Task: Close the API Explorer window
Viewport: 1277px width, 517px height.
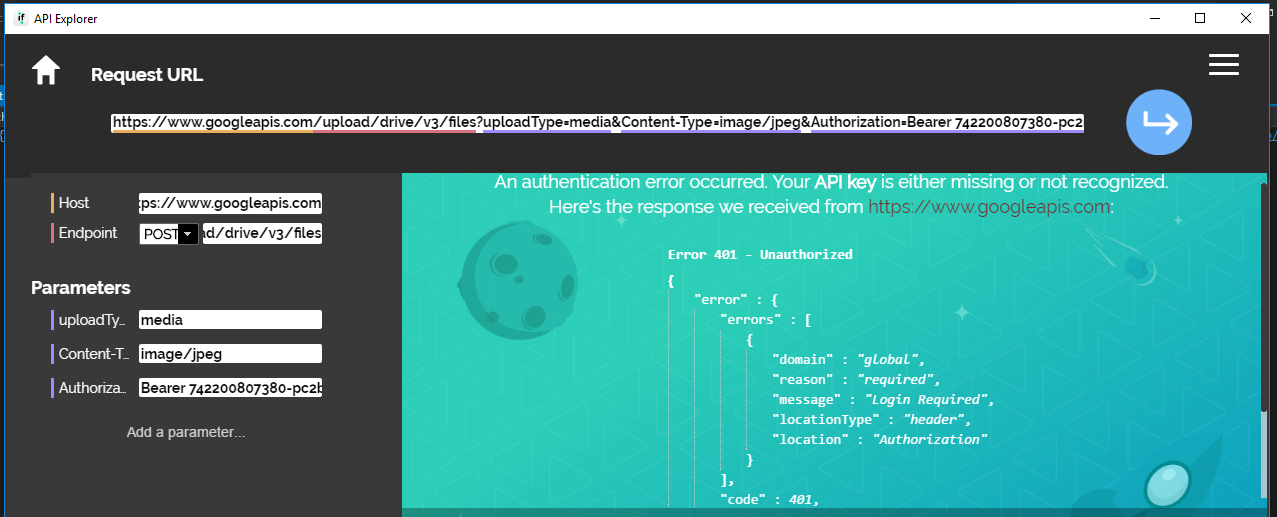Action: coord(1246,18)
